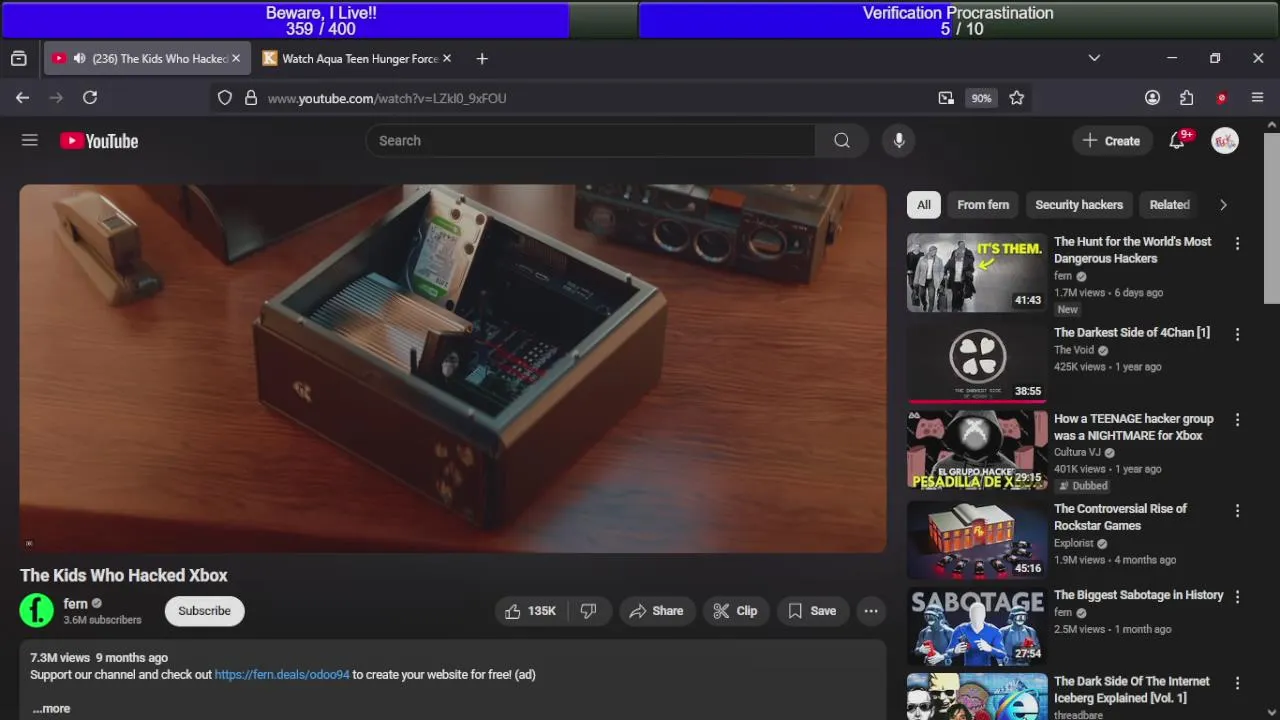
Task: Open options for Dark Side Of The Internet video
Action: 1237,684
